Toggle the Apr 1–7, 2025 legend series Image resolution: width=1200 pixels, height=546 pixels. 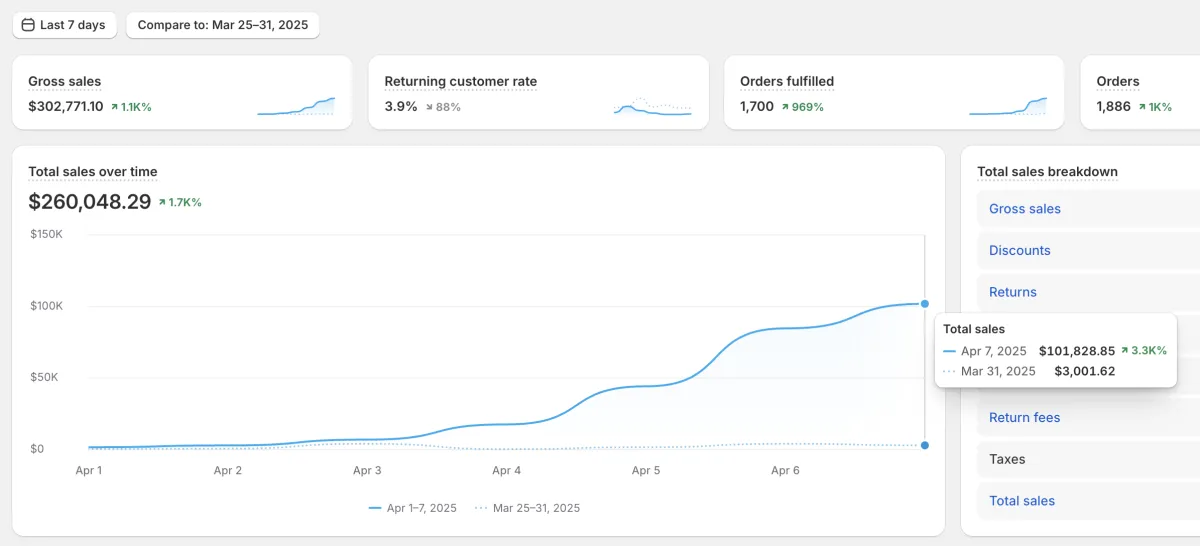pyautogui.click(x=413, y=508)
